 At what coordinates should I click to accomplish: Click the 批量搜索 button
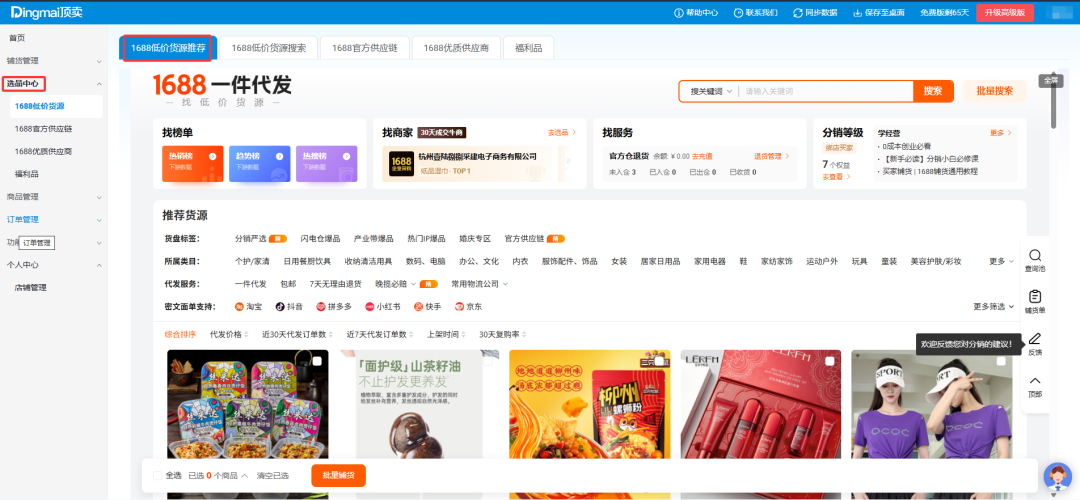point(995,91)
